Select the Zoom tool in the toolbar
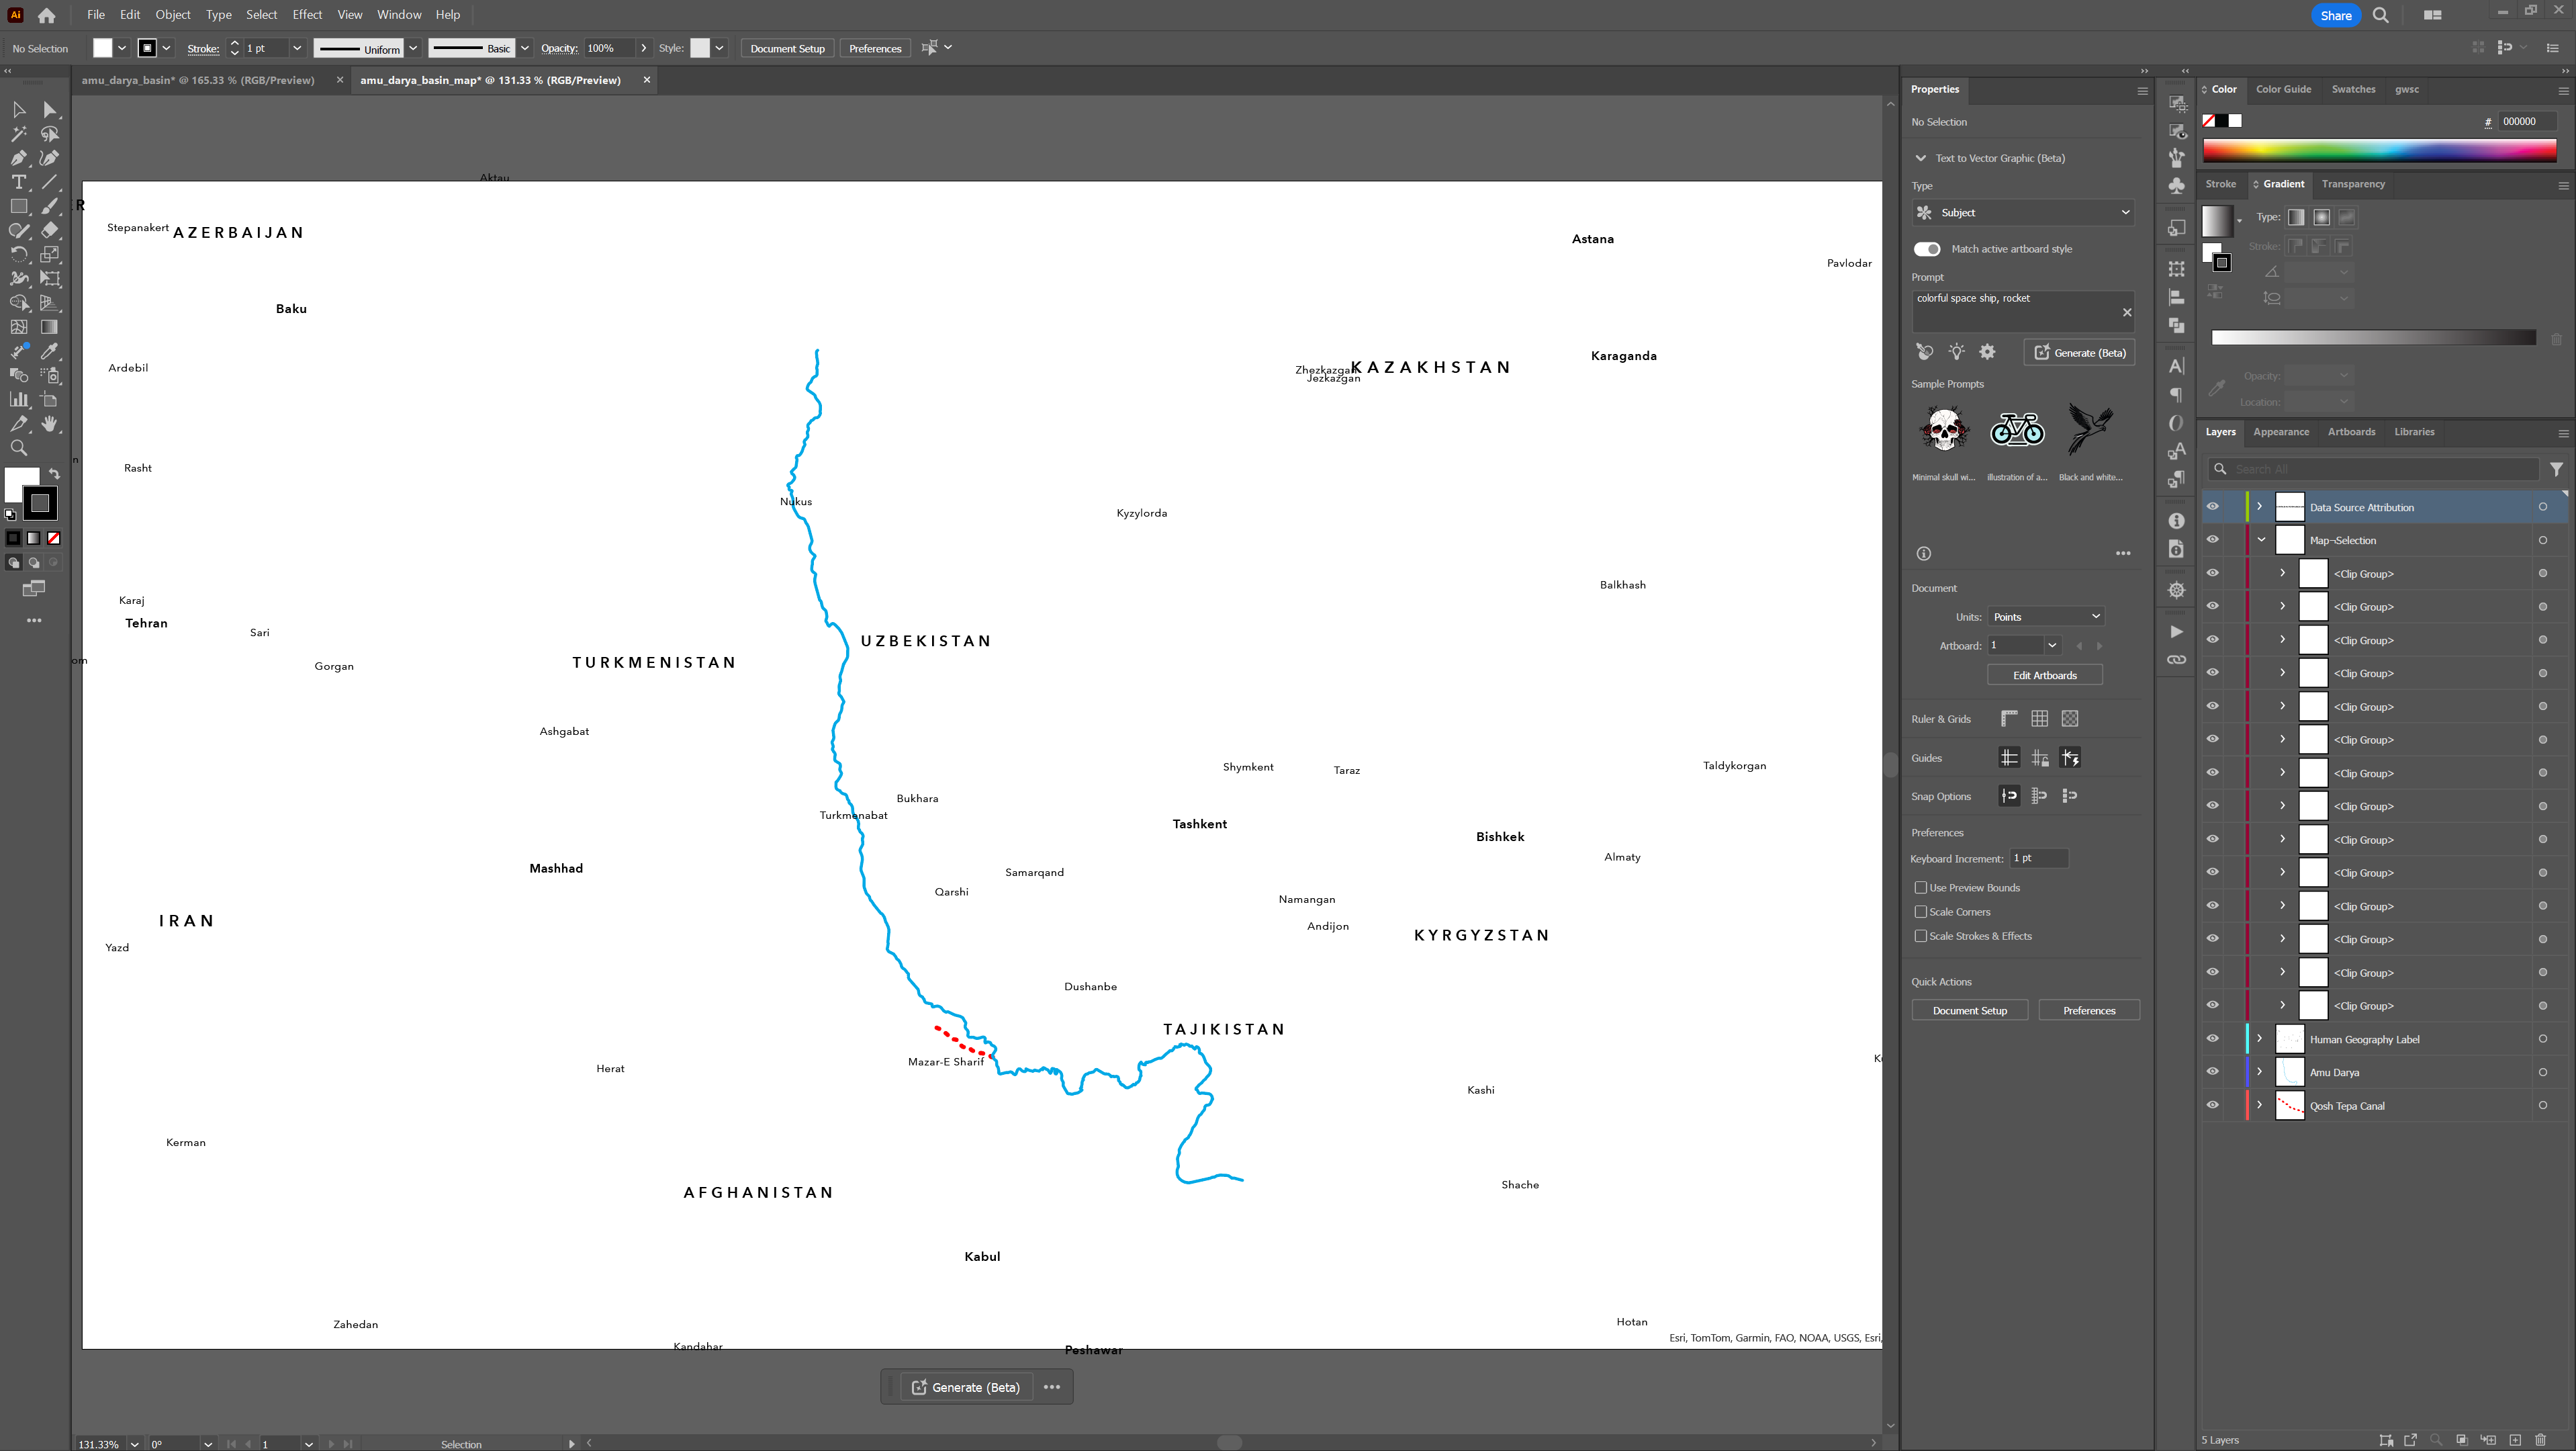This screenshot has width=2576, height=1451. pyautogui.click(x=18, y=447)
